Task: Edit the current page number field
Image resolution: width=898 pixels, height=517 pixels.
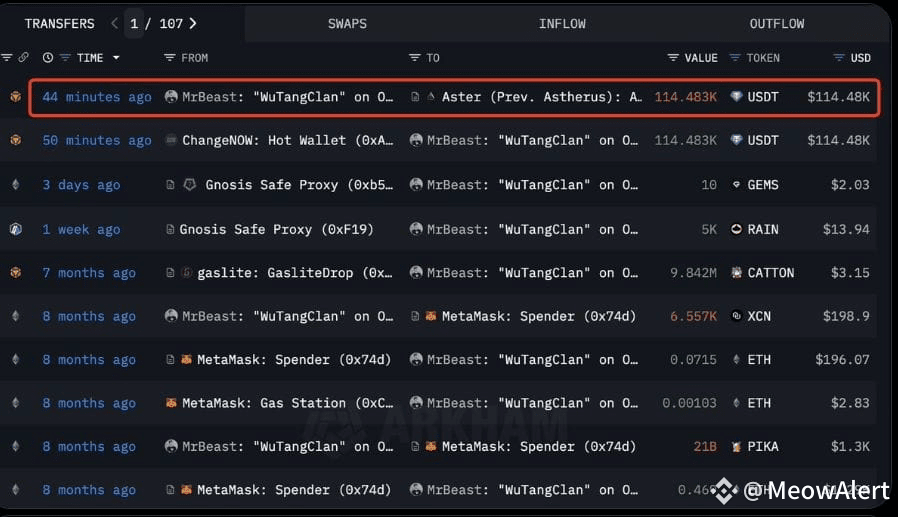Action: pos(134,23)
